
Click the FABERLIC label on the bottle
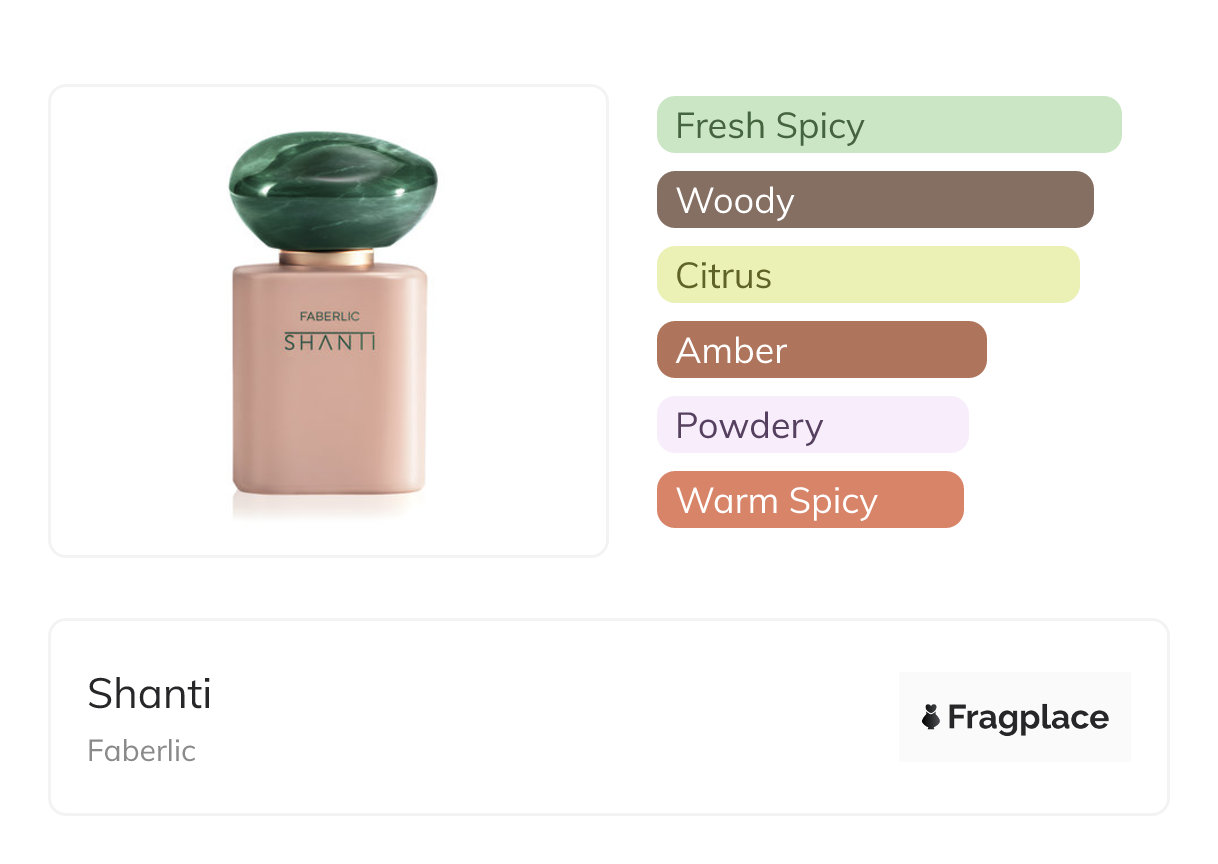(x=329, y=317)
